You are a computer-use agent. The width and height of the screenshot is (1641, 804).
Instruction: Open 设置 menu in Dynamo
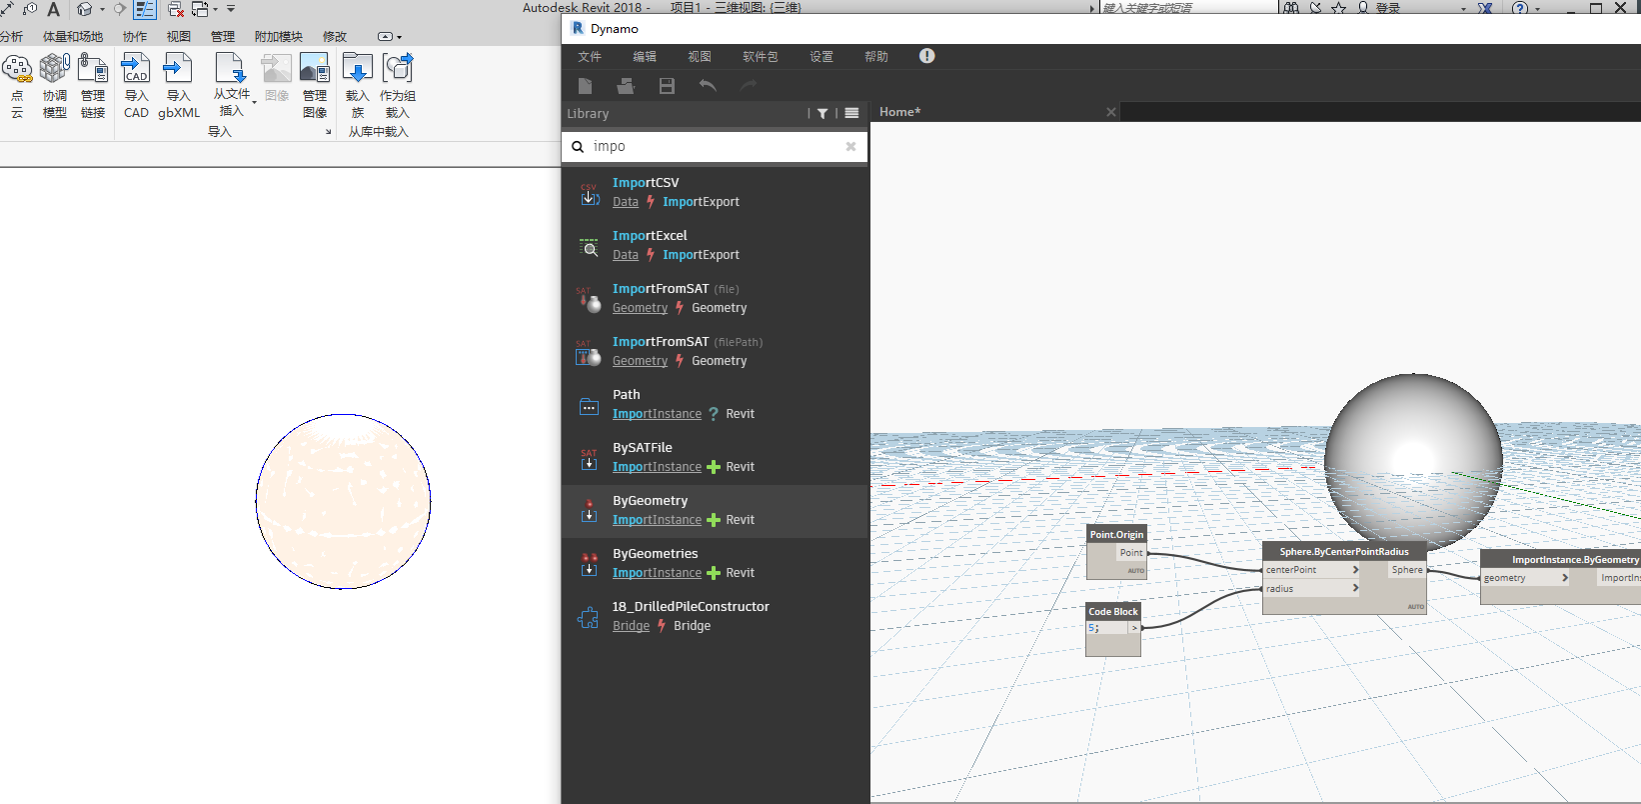pos(822,57)
